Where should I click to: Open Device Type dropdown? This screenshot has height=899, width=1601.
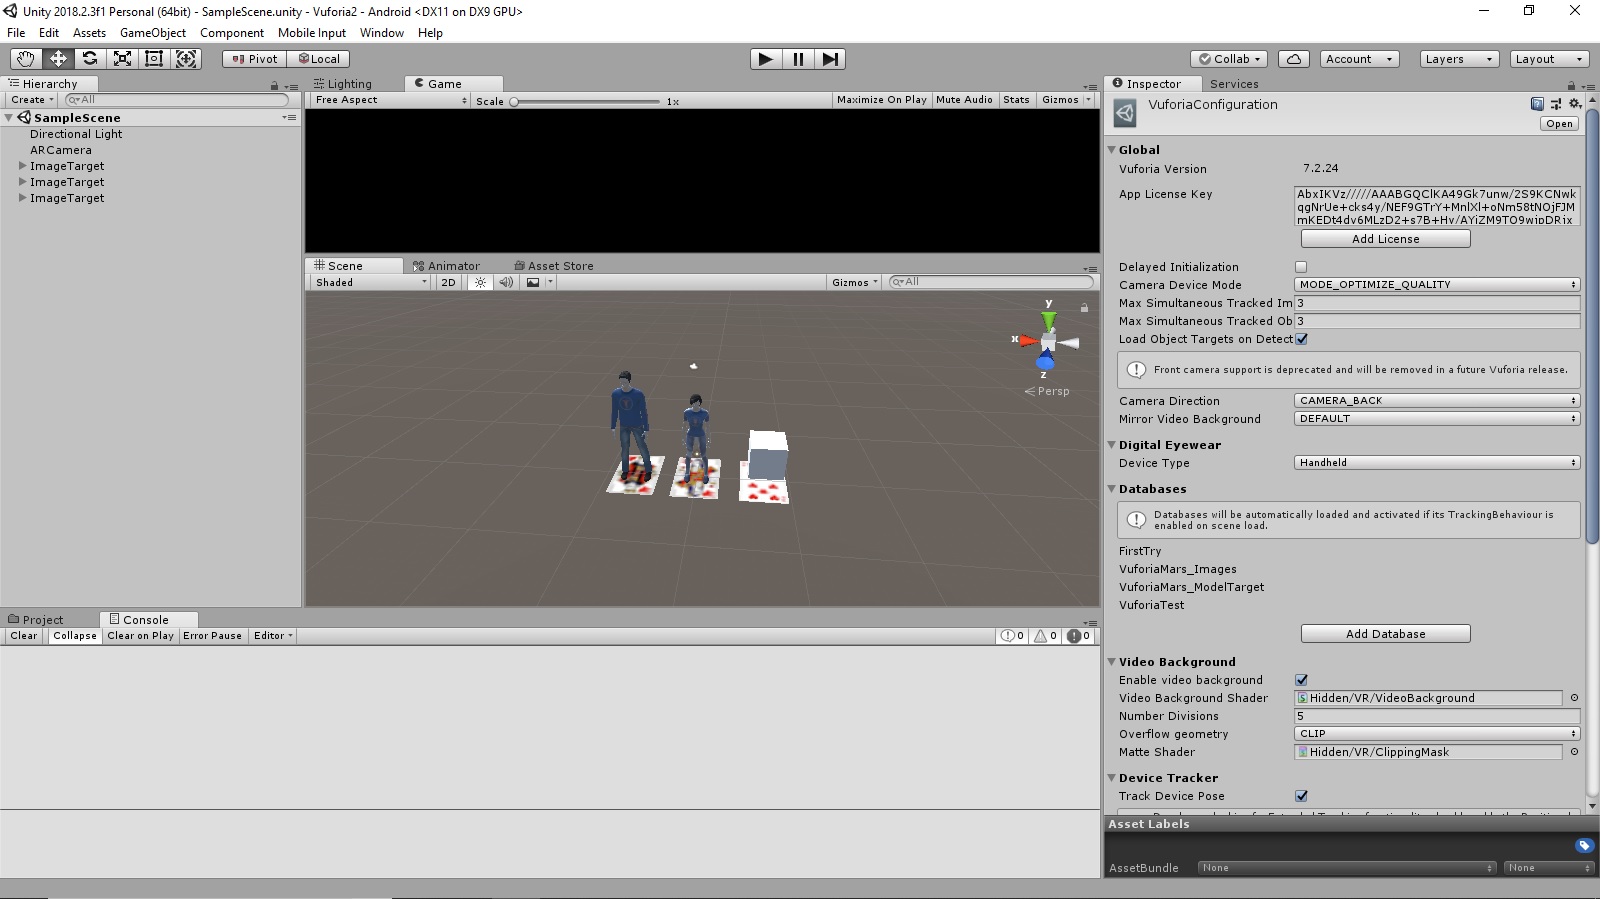(x=1437, y=463)
